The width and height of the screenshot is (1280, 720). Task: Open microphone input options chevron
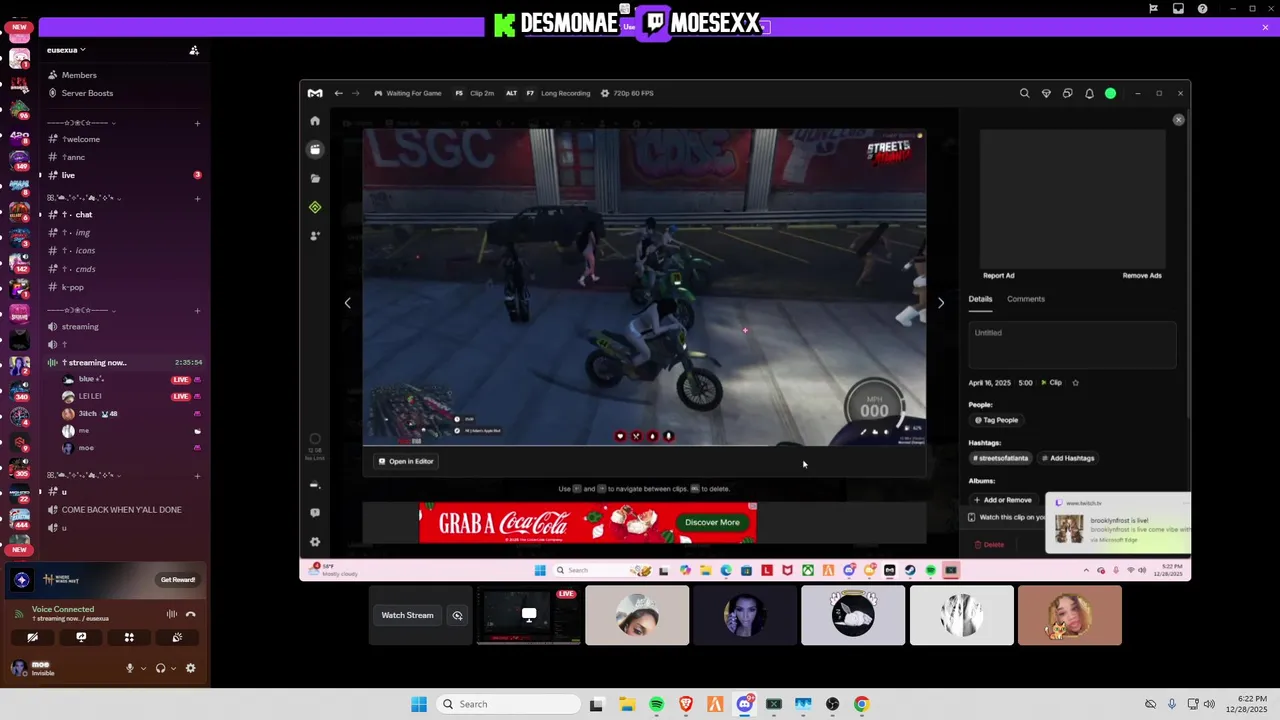(143, 668)
